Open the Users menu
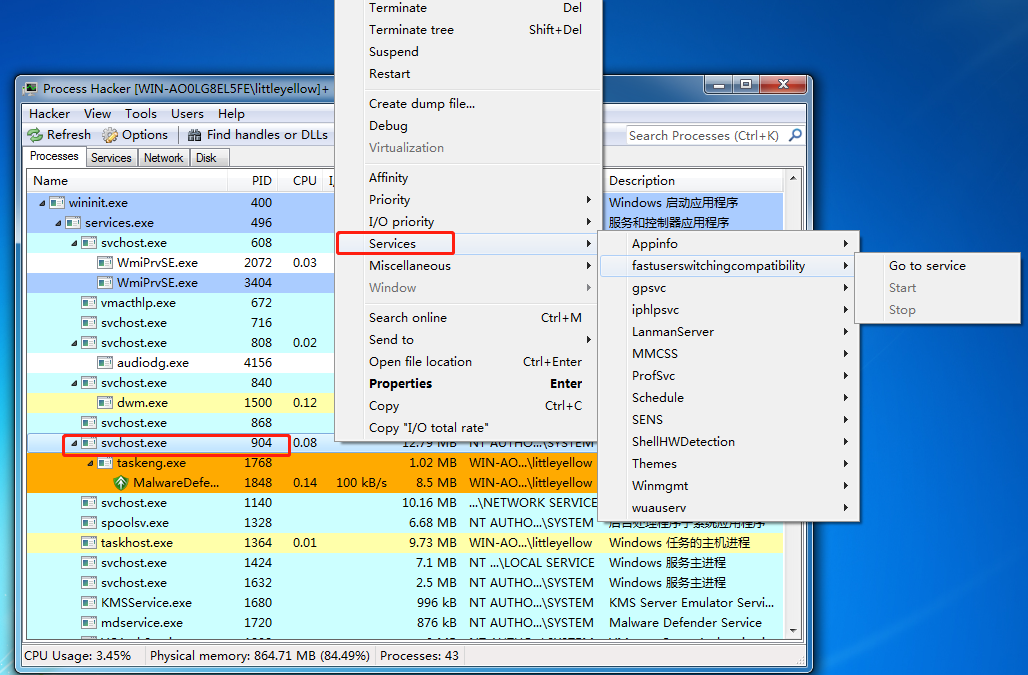The image size is (1028, 675). click(188, 113)
